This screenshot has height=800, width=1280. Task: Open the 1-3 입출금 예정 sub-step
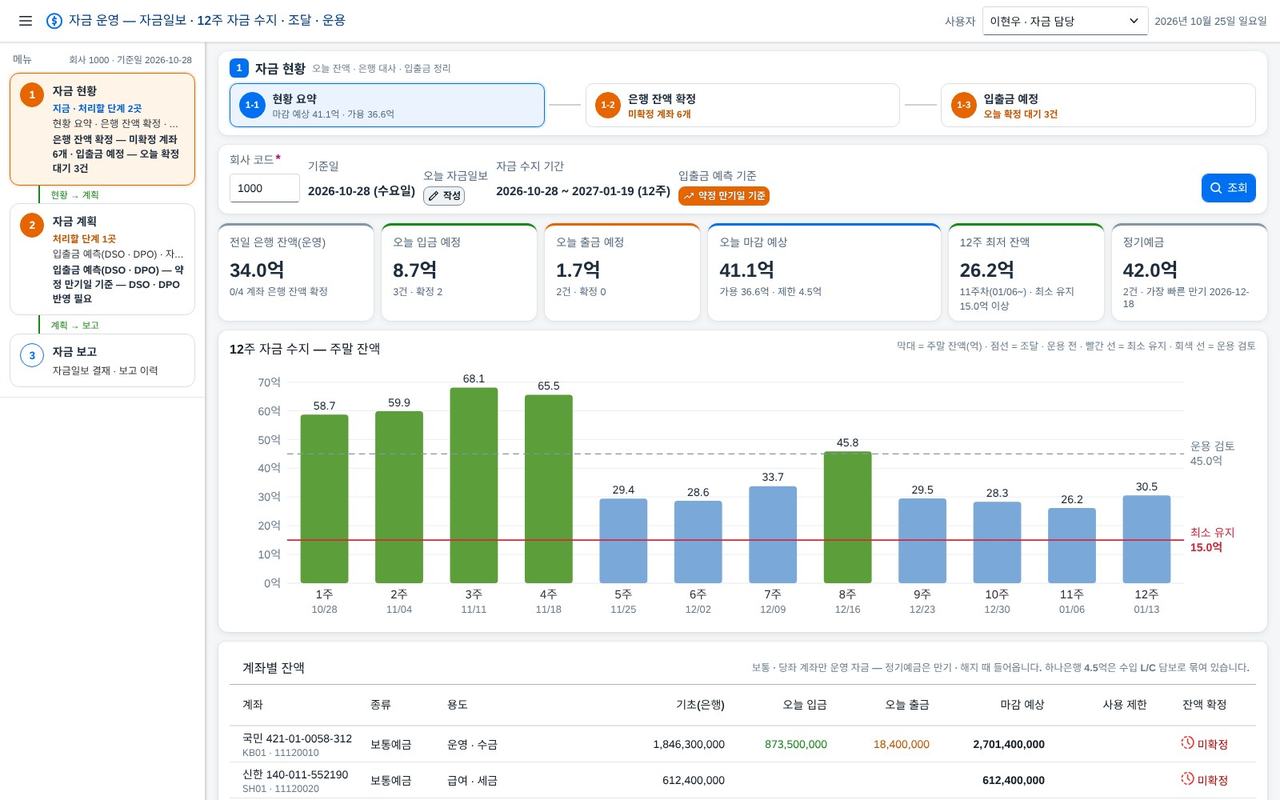[x=1098, y=105]
